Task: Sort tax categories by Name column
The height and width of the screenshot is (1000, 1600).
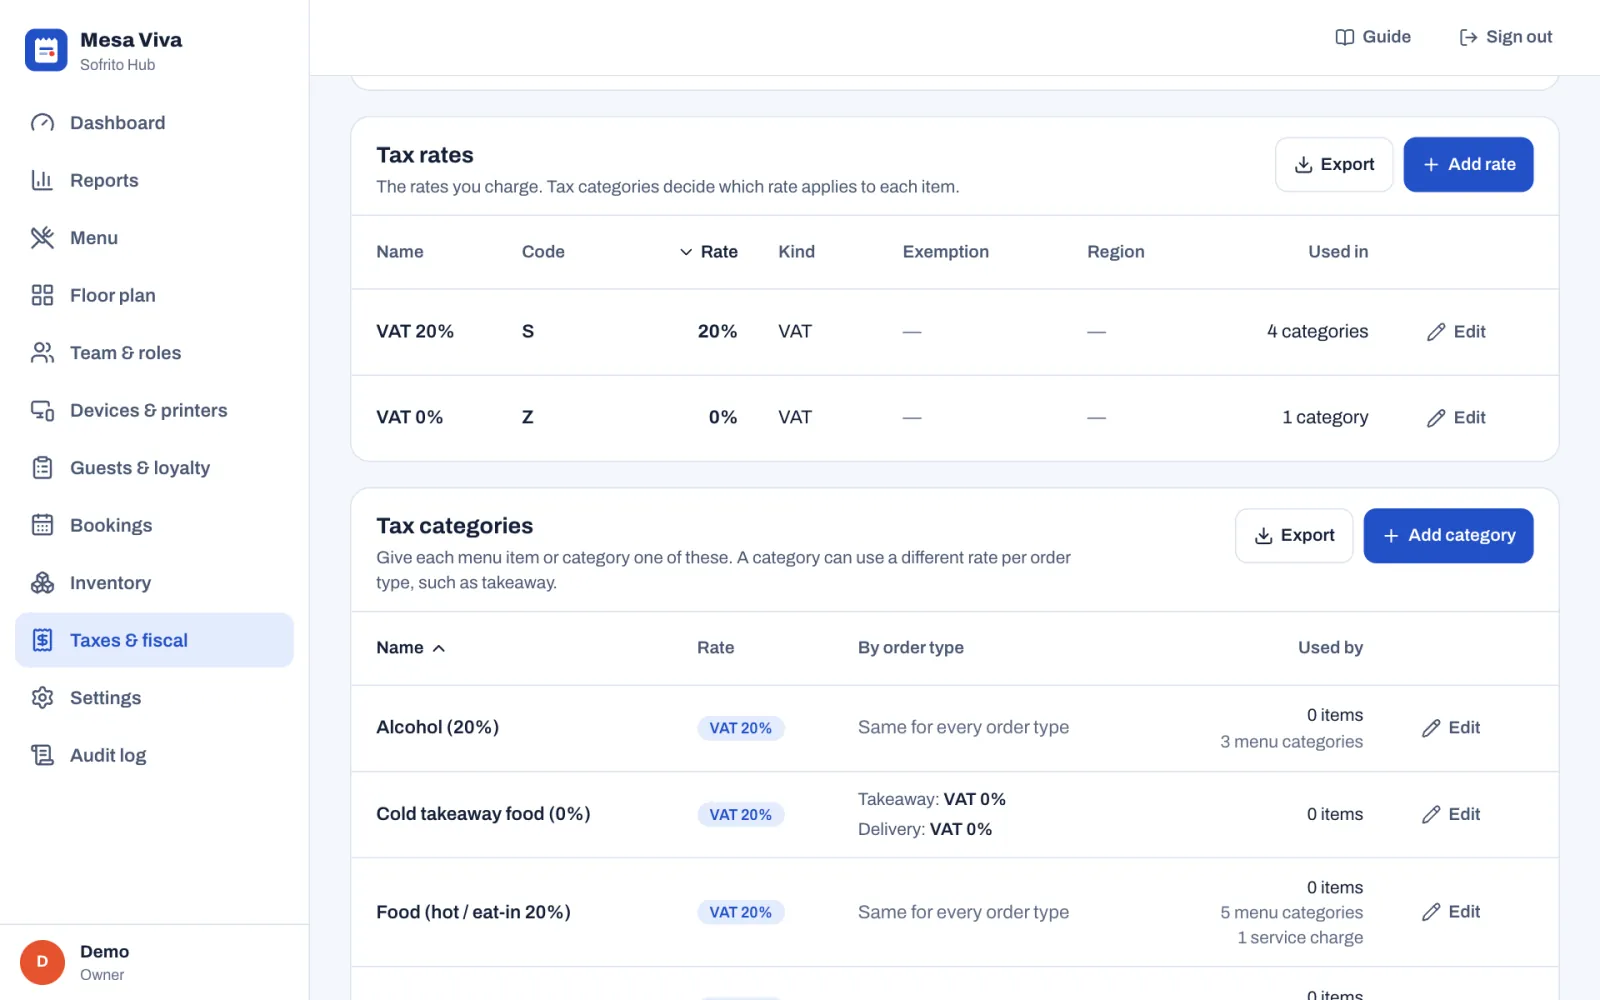Action: (411, 648)
